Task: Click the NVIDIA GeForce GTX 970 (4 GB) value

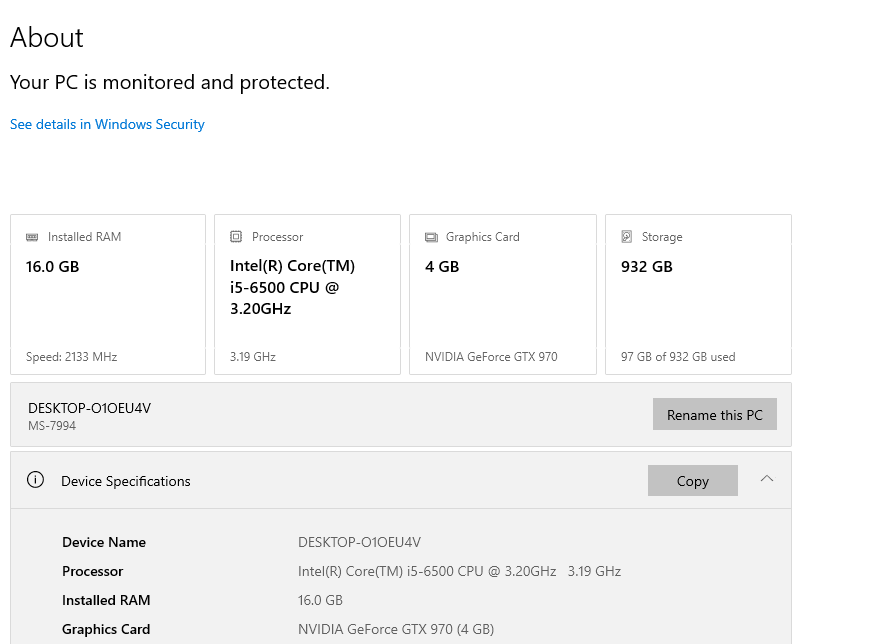Action: pos(396,629)
